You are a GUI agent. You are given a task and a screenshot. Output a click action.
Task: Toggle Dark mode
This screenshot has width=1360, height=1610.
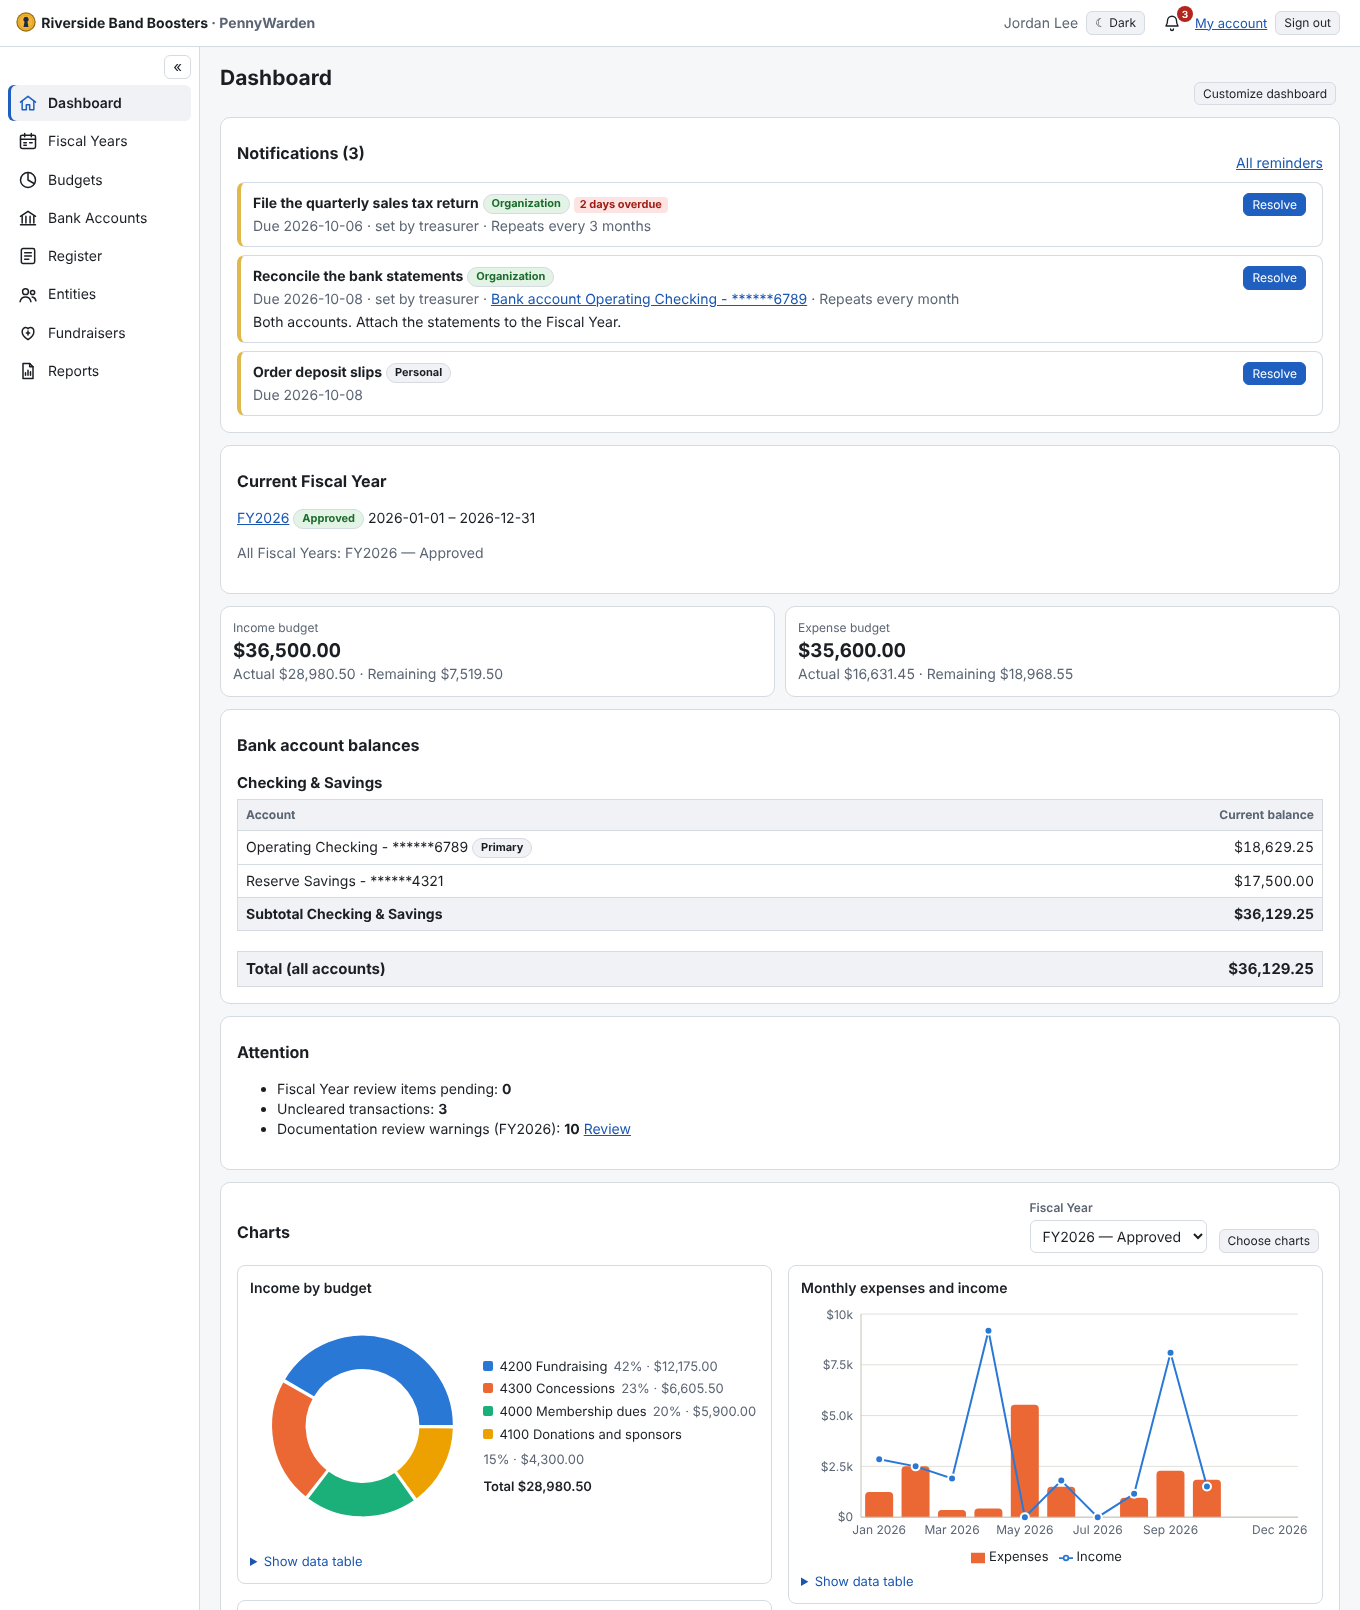pos(1116,23)
